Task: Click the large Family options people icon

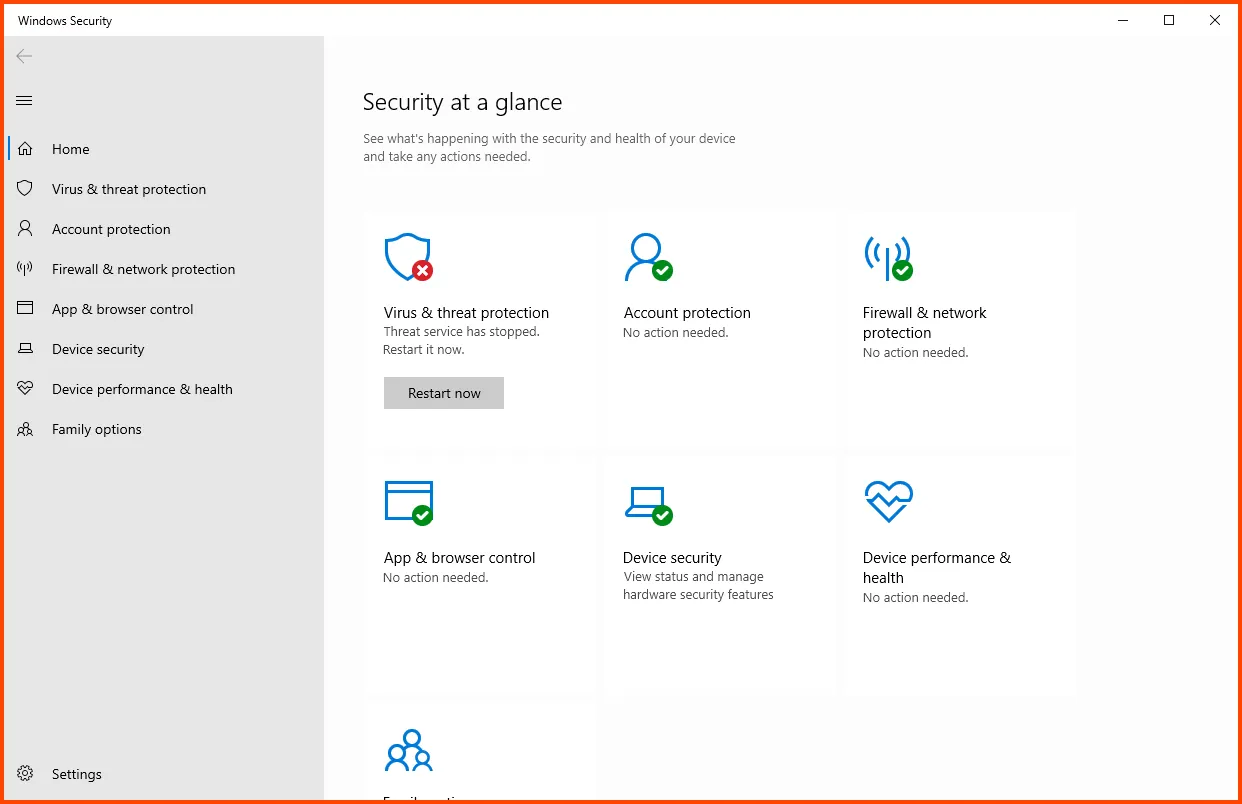Action: point(408,750)
